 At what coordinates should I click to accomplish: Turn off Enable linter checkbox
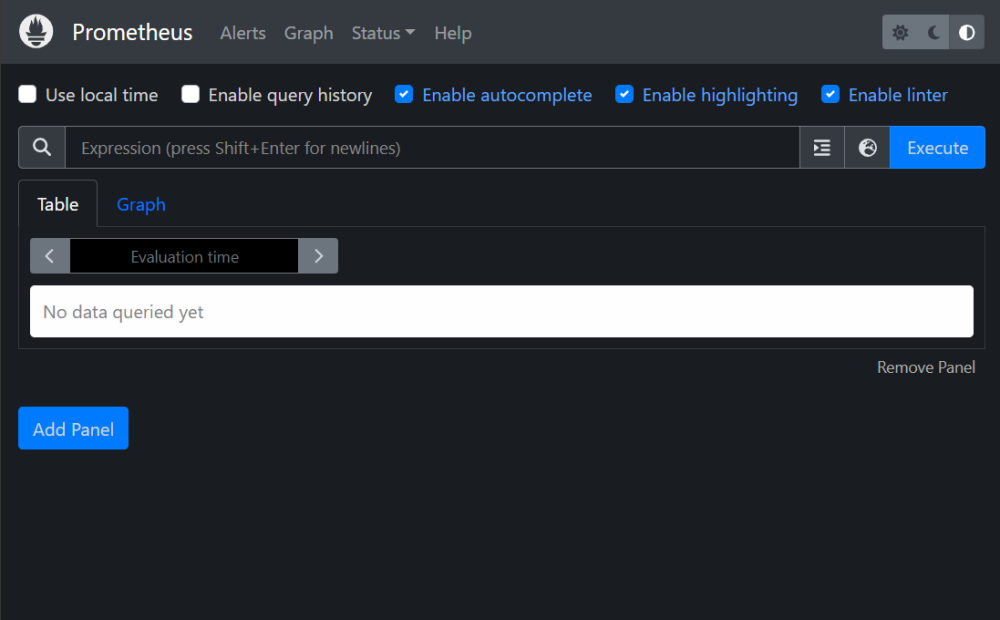830,94
